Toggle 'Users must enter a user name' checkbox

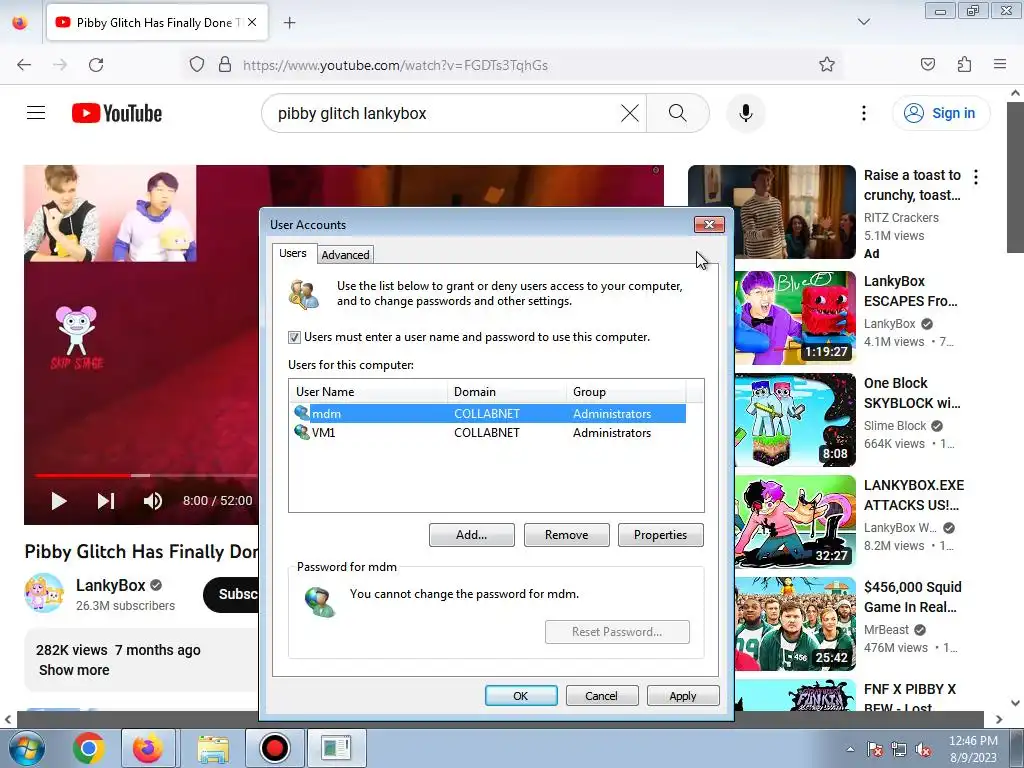pos(294,337)
